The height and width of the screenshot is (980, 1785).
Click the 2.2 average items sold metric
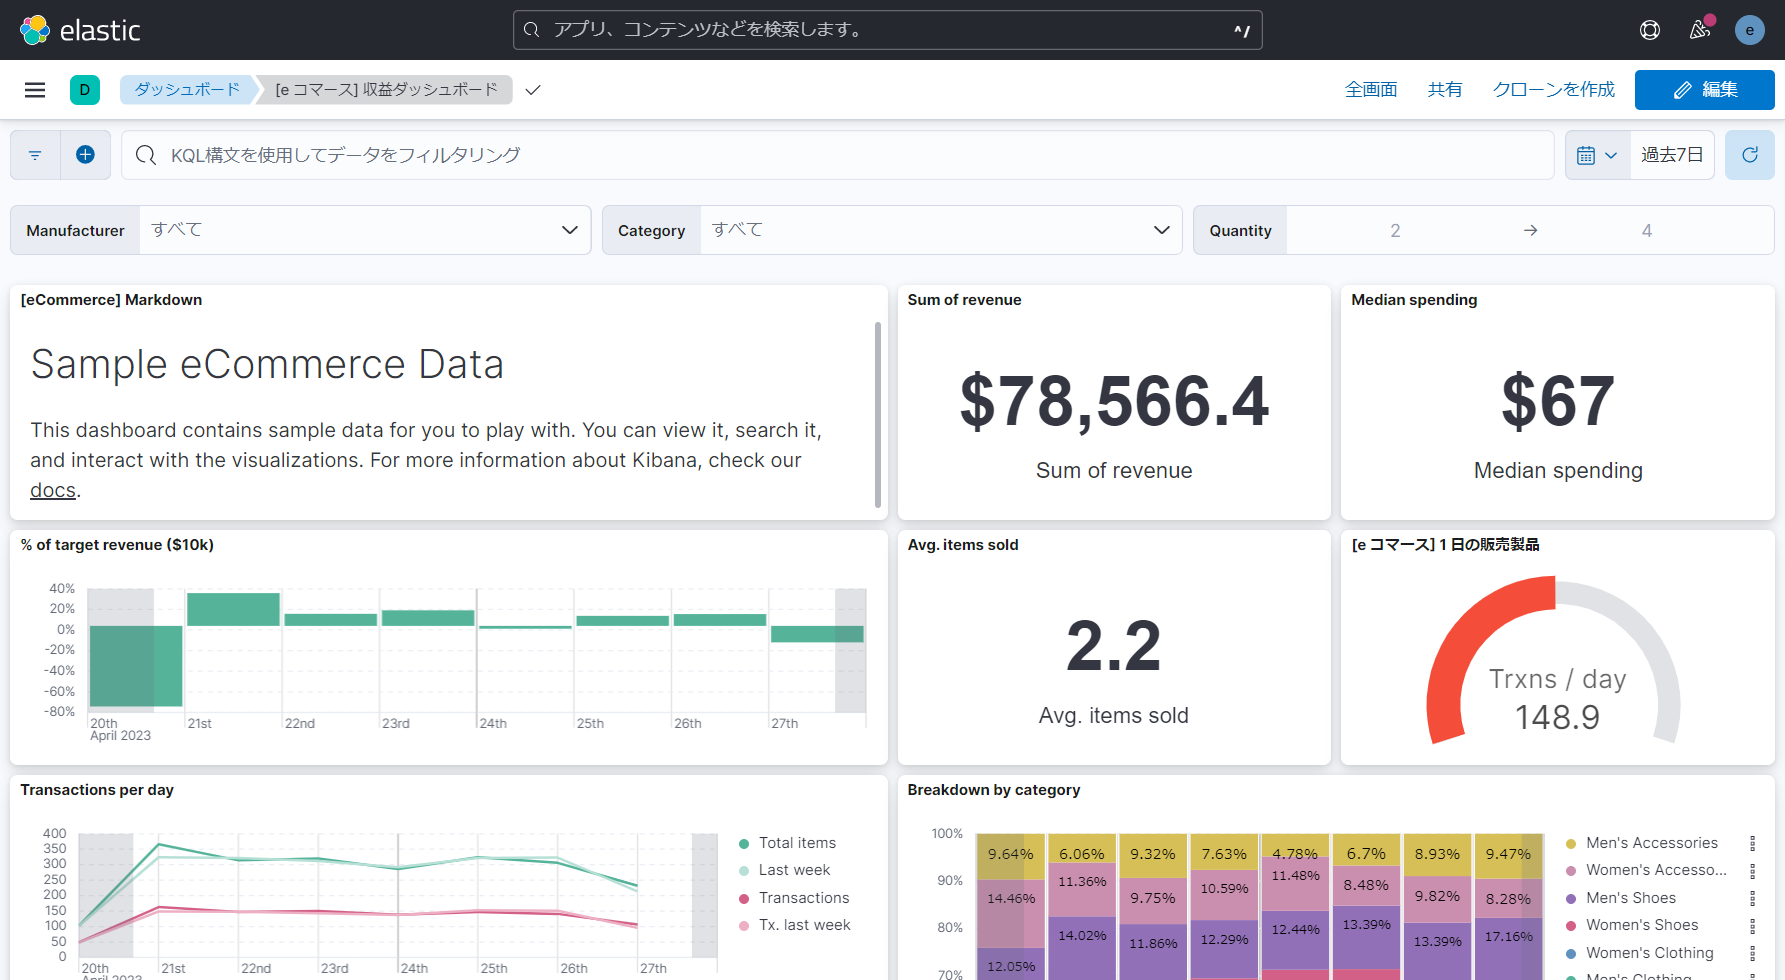coord(1114,647)
